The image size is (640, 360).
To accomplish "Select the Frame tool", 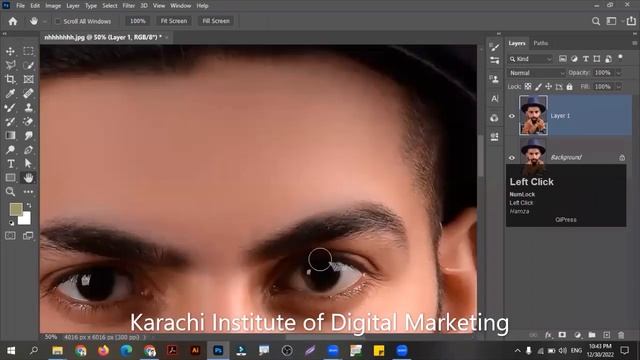I will click(x=28, y=79).
